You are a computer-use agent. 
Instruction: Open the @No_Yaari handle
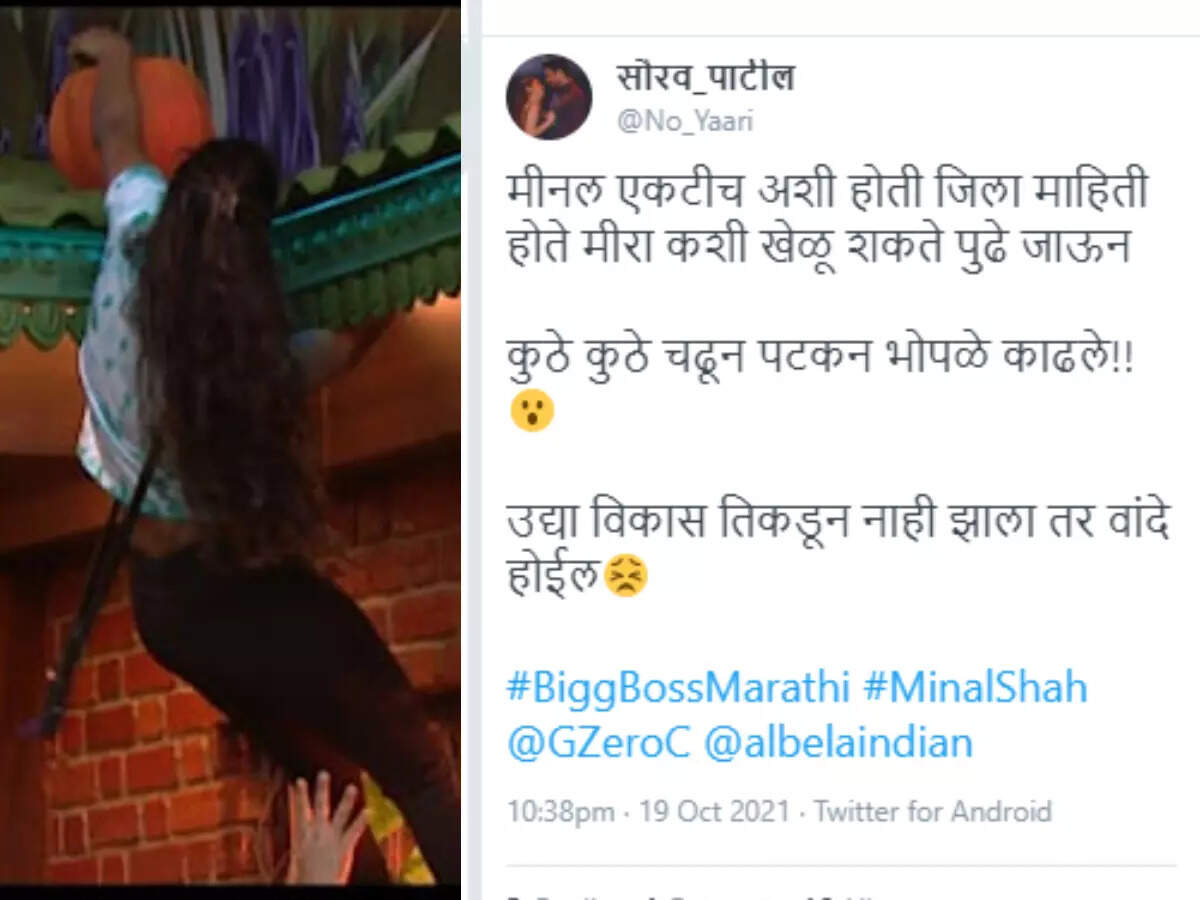point(685,122)
